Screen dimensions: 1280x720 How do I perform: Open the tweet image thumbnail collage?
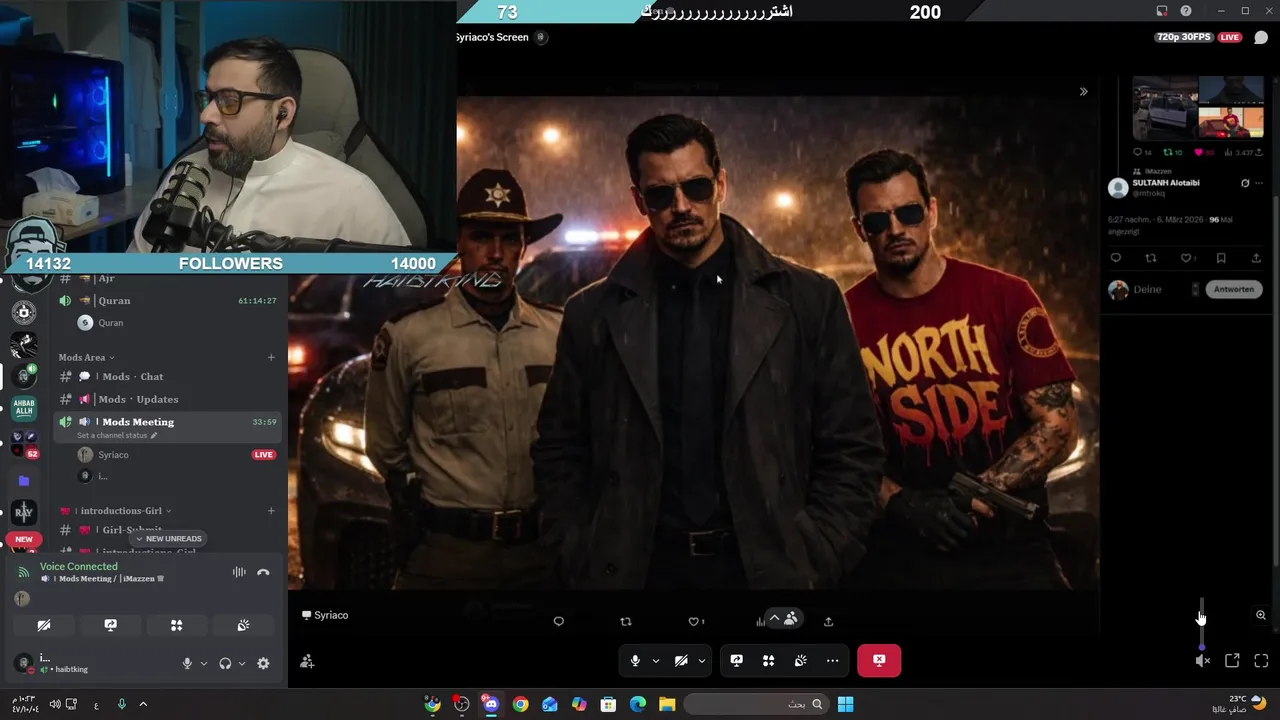tap(1198, 108)
